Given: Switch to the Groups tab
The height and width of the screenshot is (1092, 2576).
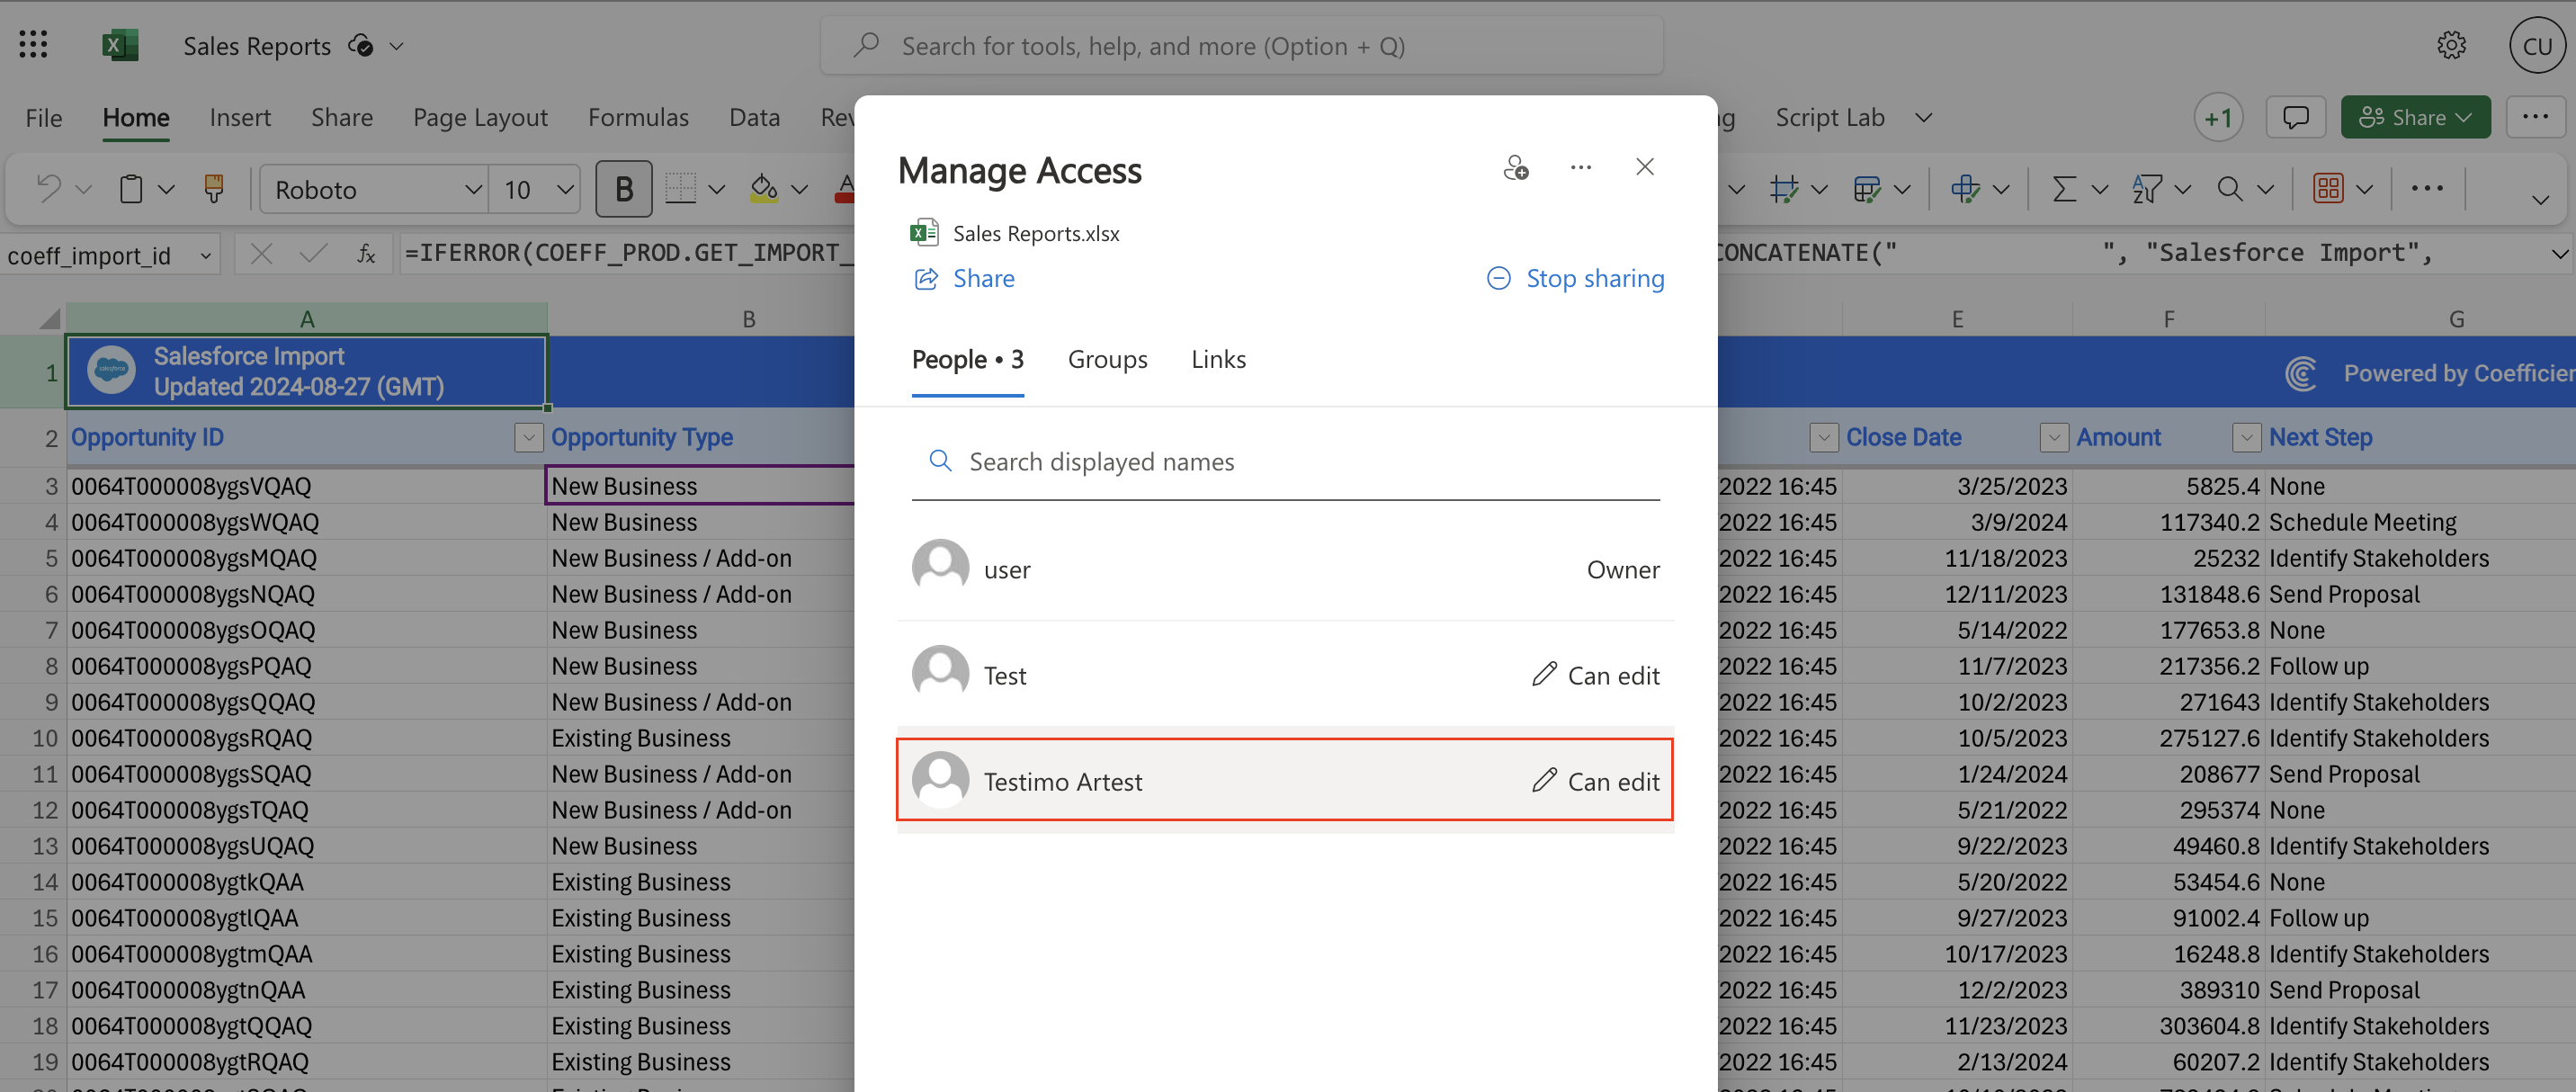Looking at the screenshot, I should pos(1107,359).
